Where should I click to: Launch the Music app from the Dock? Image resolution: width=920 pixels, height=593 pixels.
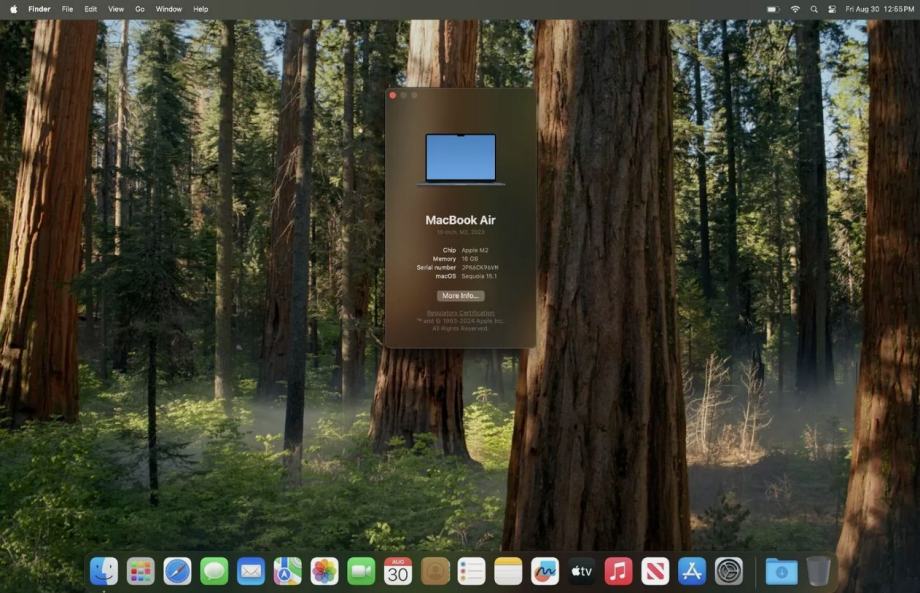pos(618,571)
